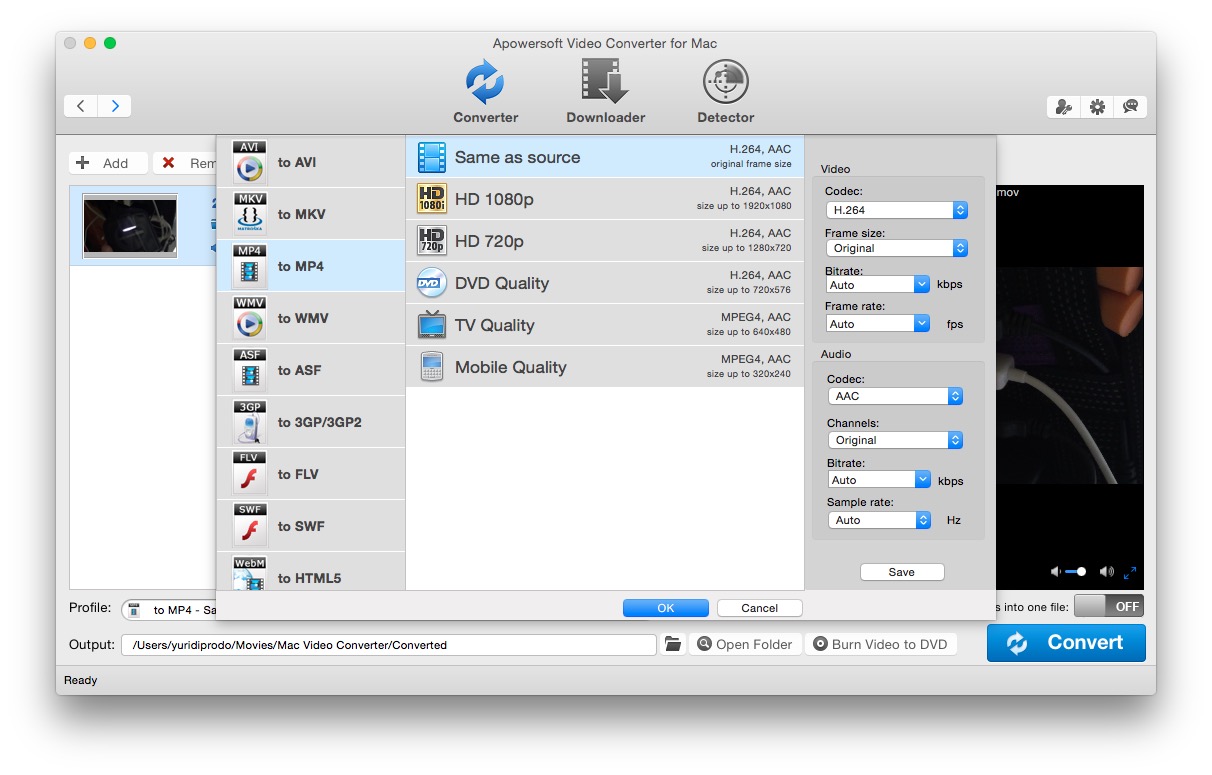
Task: Expand the preview to fullscreen
Action: 1130,573
